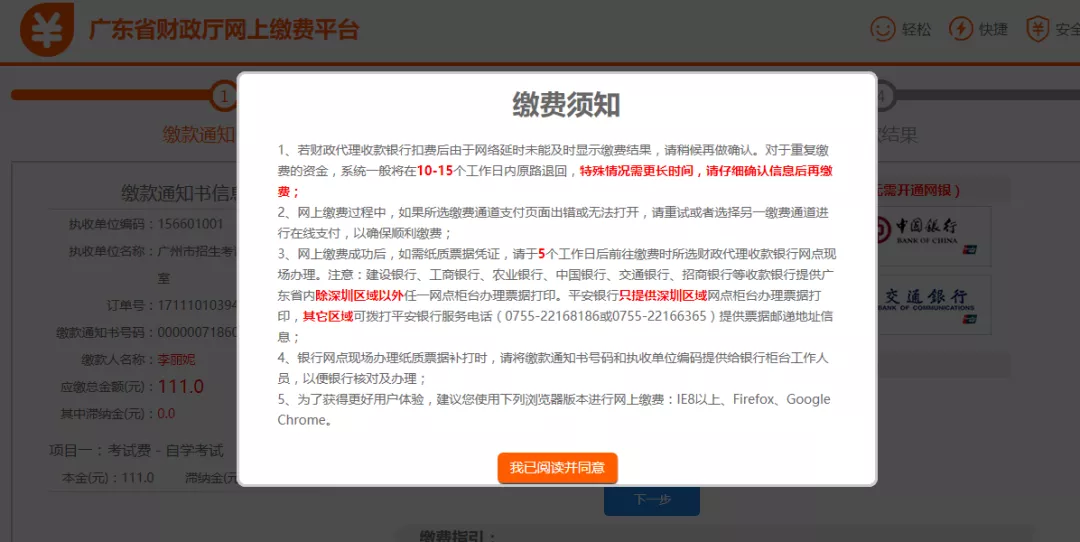Viewport: 1080px width, 542px height.
Task: Click the UnionPay badge on Bank of China option
Action: [x=968, y=250]
